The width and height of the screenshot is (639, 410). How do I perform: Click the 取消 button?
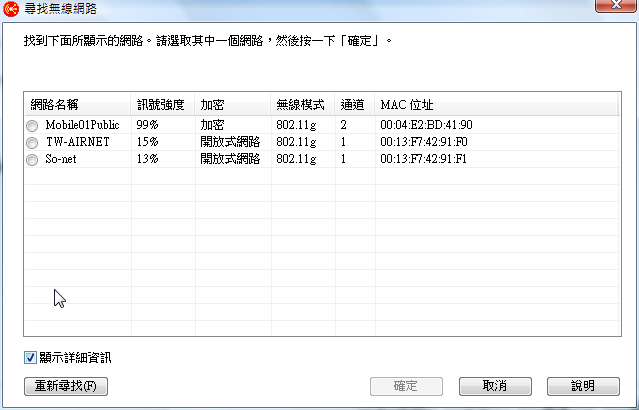(495, 386)
